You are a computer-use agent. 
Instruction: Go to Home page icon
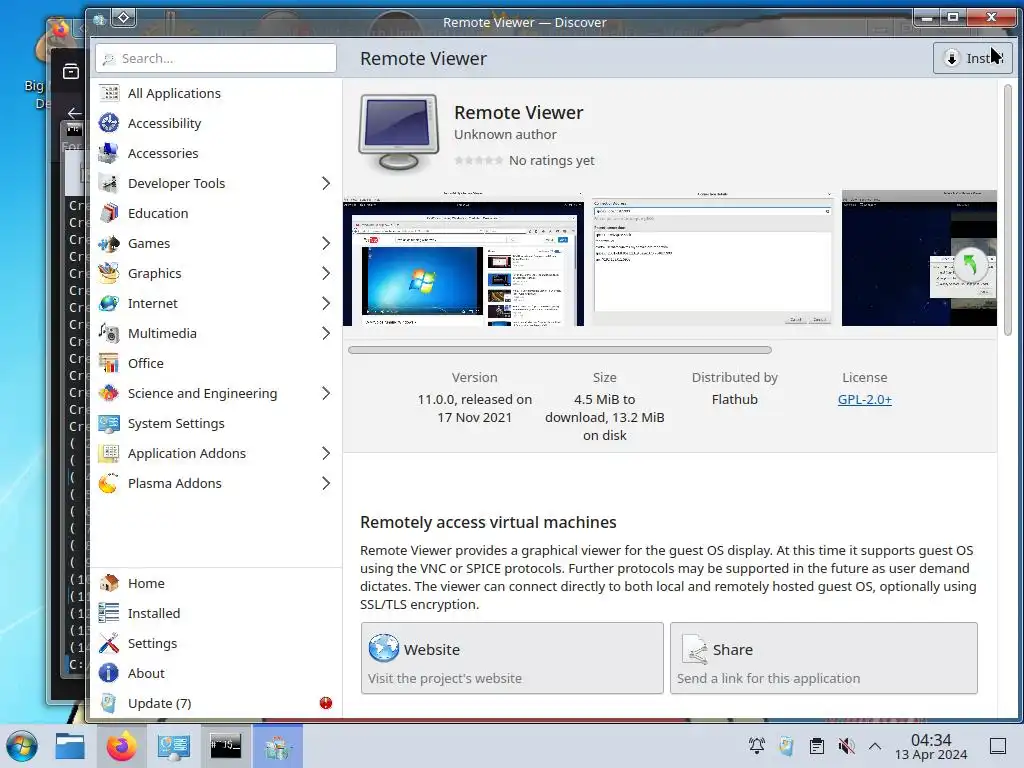pos(109,583)
